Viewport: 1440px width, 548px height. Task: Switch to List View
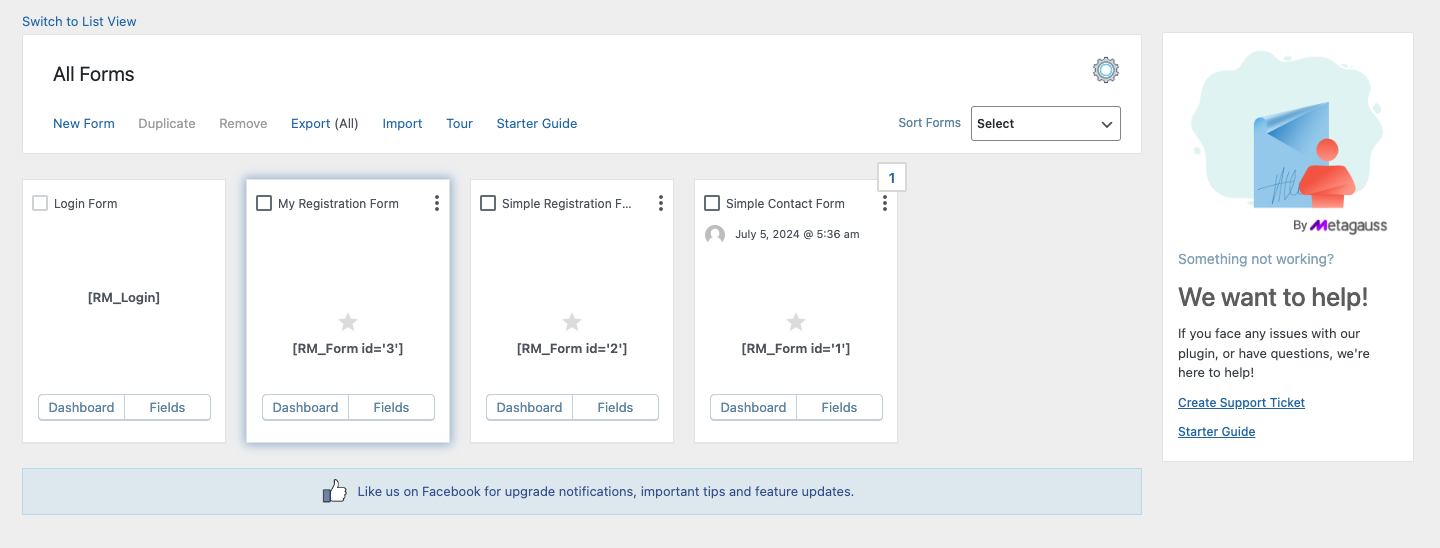point(79,21)
